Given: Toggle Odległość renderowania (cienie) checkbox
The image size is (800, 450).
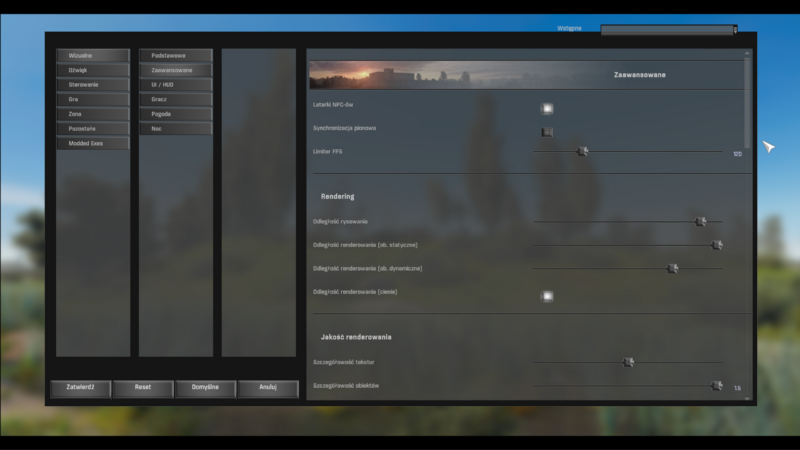Looking at the screenshot, I should pos(547,296).
